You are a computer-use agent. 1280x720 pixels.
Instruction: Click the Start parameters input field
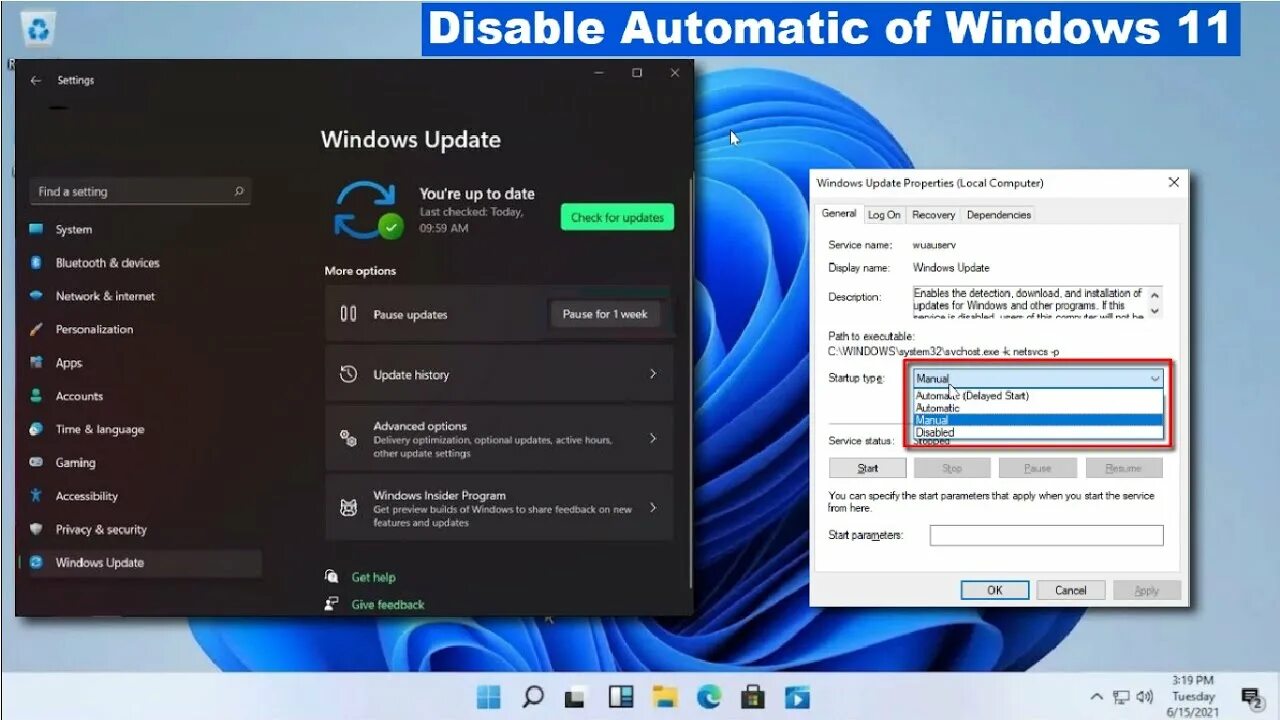click(x=1046, y=535)
